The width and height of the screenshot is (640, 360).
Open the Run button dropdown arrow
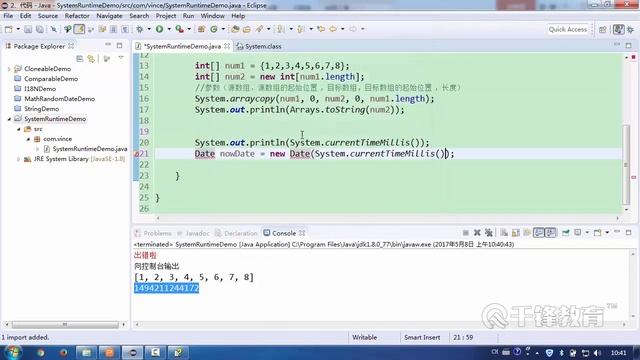coord(169,29)
